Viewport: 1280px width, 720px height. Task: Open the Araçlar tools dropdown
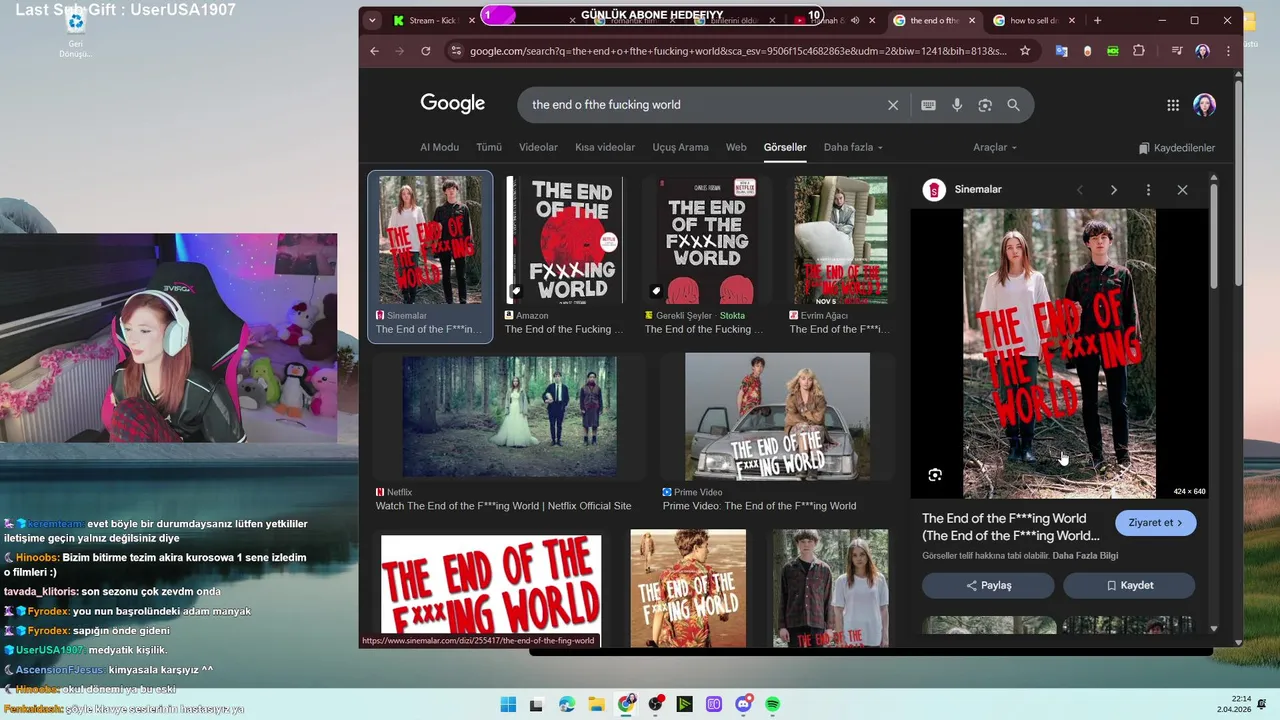(x=995, y=147)
